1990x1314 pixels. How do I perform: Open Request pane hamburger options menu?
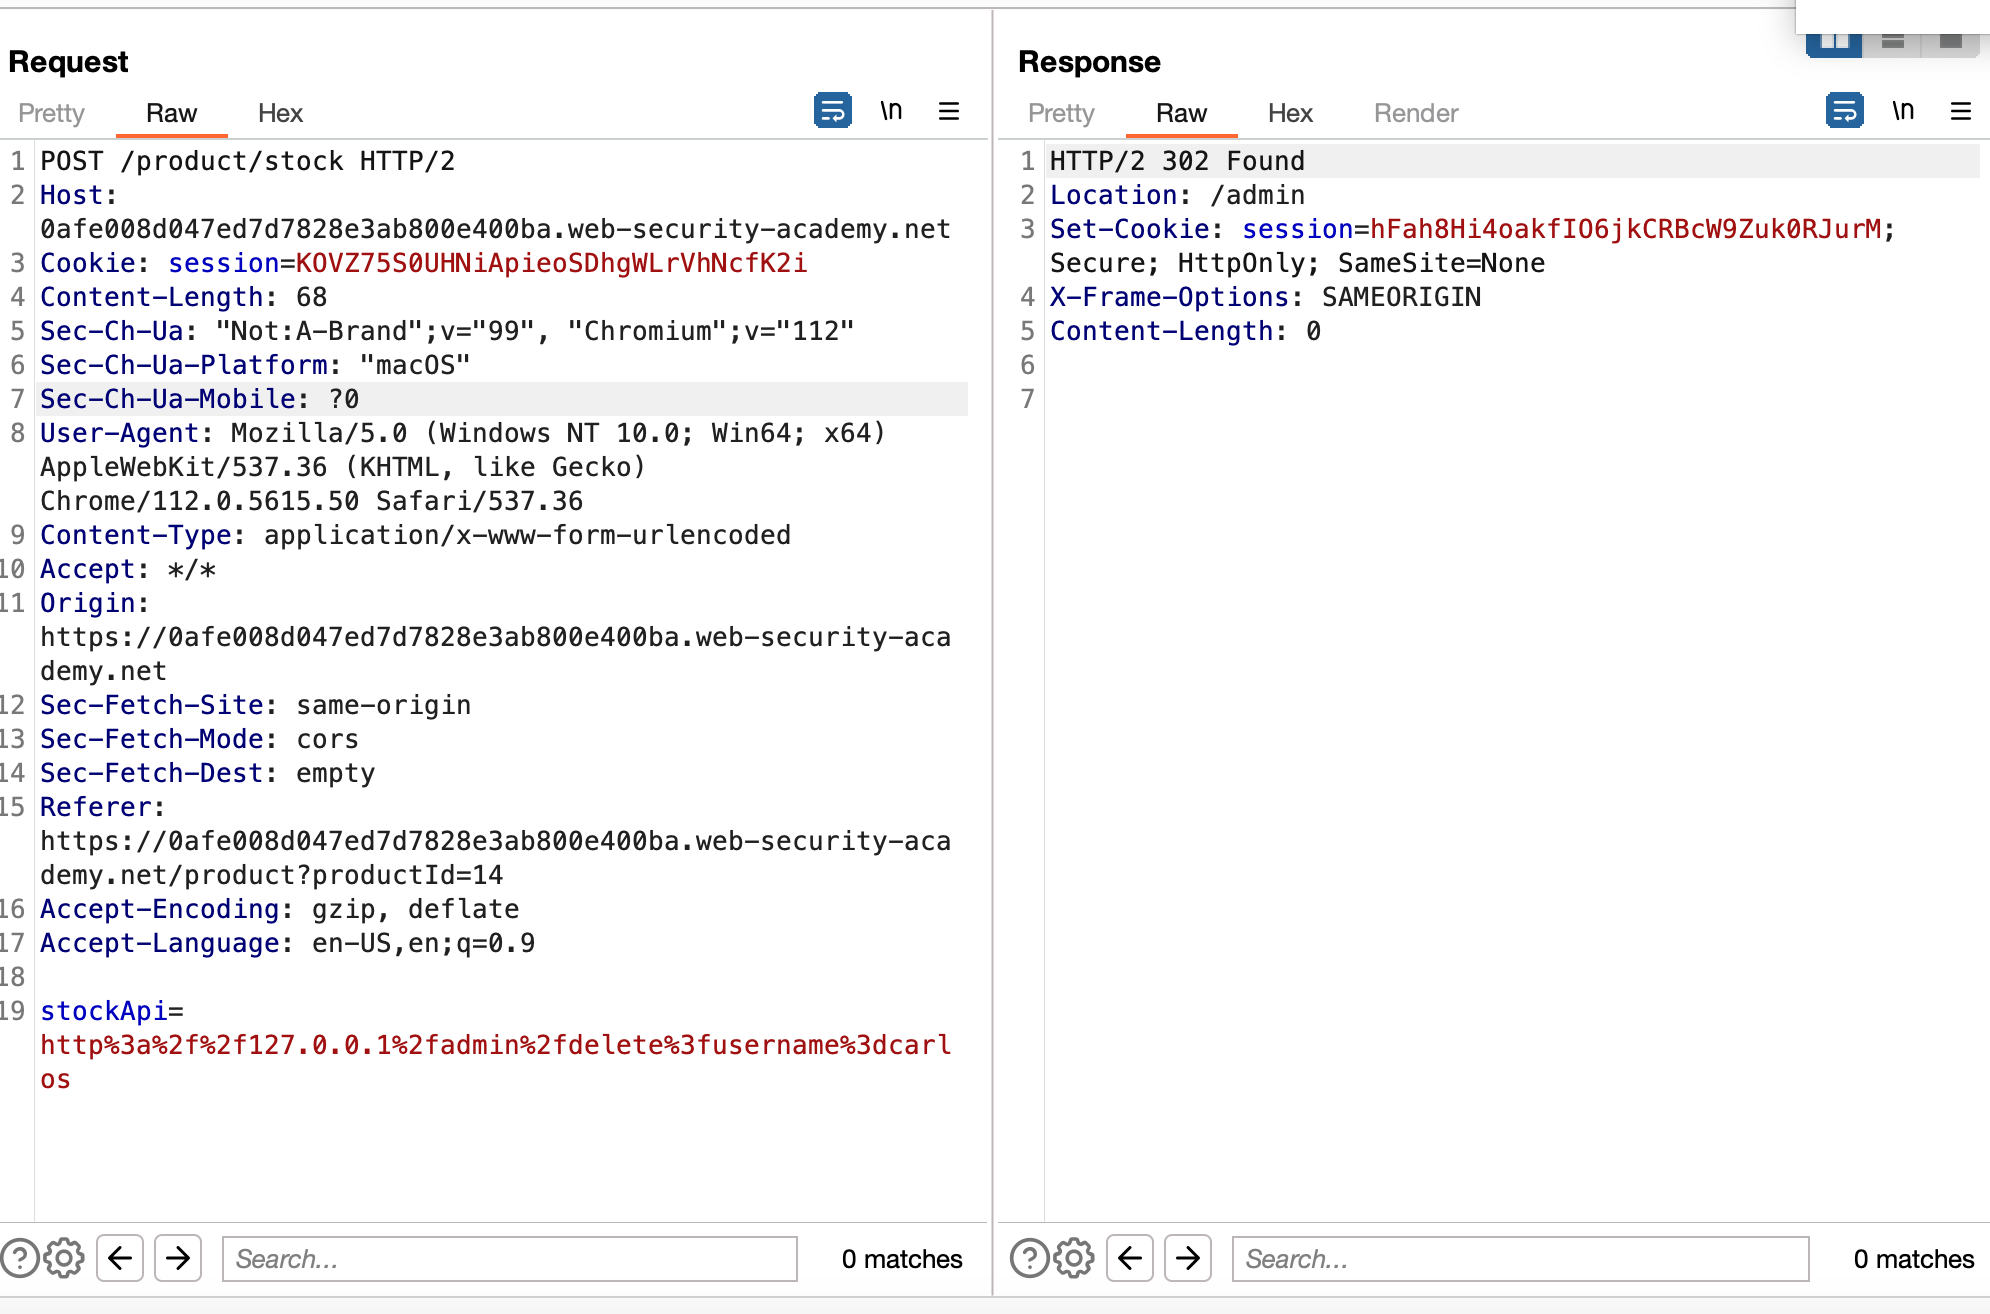(x=949, y=110)
